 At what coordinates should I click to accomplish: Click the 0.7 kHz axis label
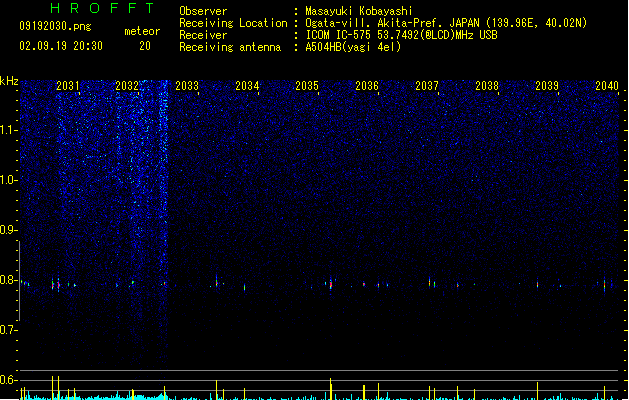point(9,330)
